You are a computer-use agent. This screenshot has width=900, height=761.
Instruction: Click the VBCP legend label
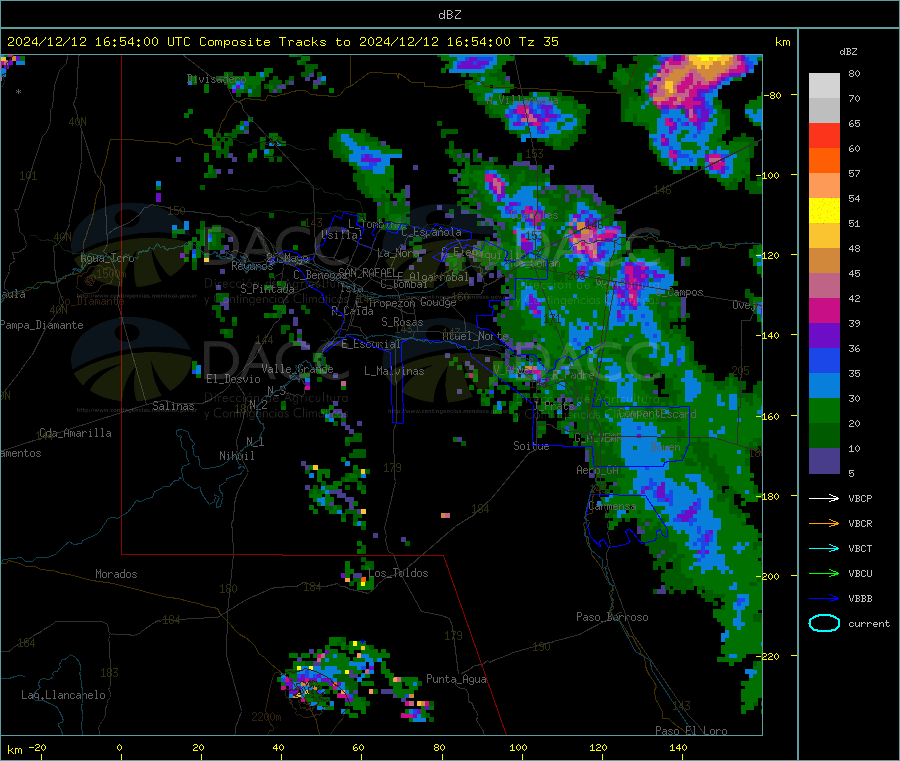coord(860,498)
